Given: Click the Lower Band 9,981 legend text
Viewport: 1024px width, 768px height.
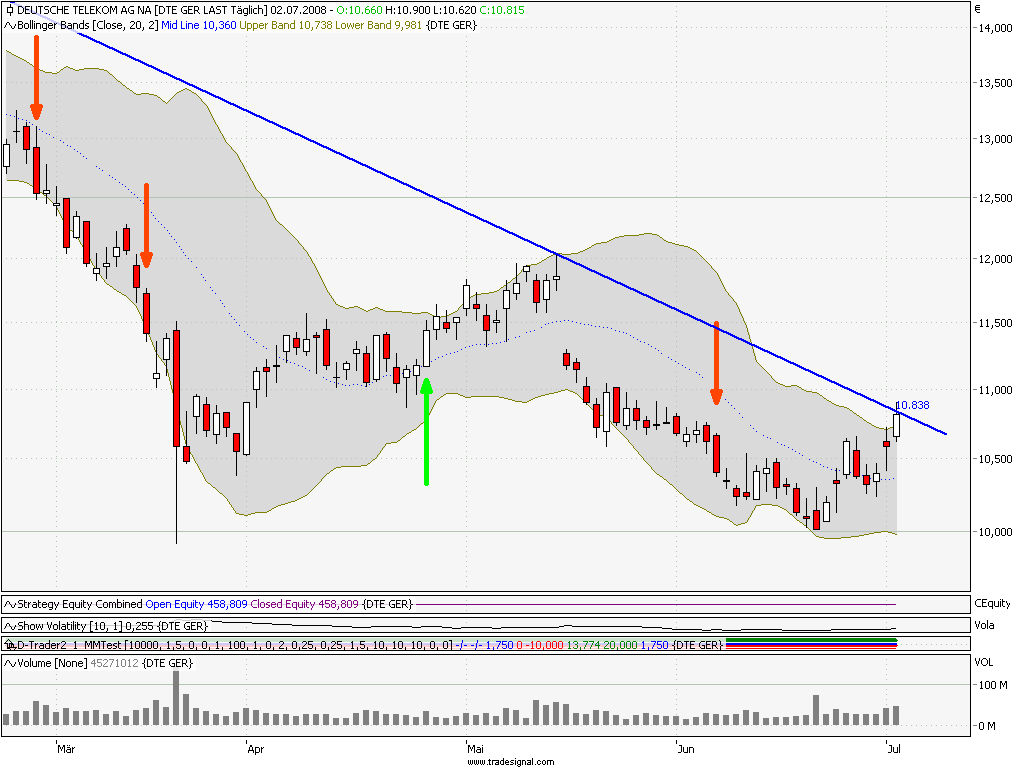Looking at the screenshot, I should coord(378,25).
